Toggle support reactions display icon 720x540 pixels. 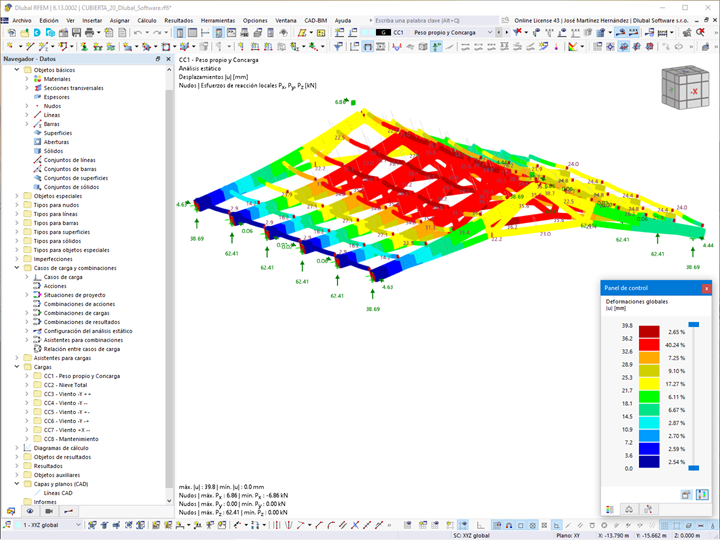[x=436, y=46]
